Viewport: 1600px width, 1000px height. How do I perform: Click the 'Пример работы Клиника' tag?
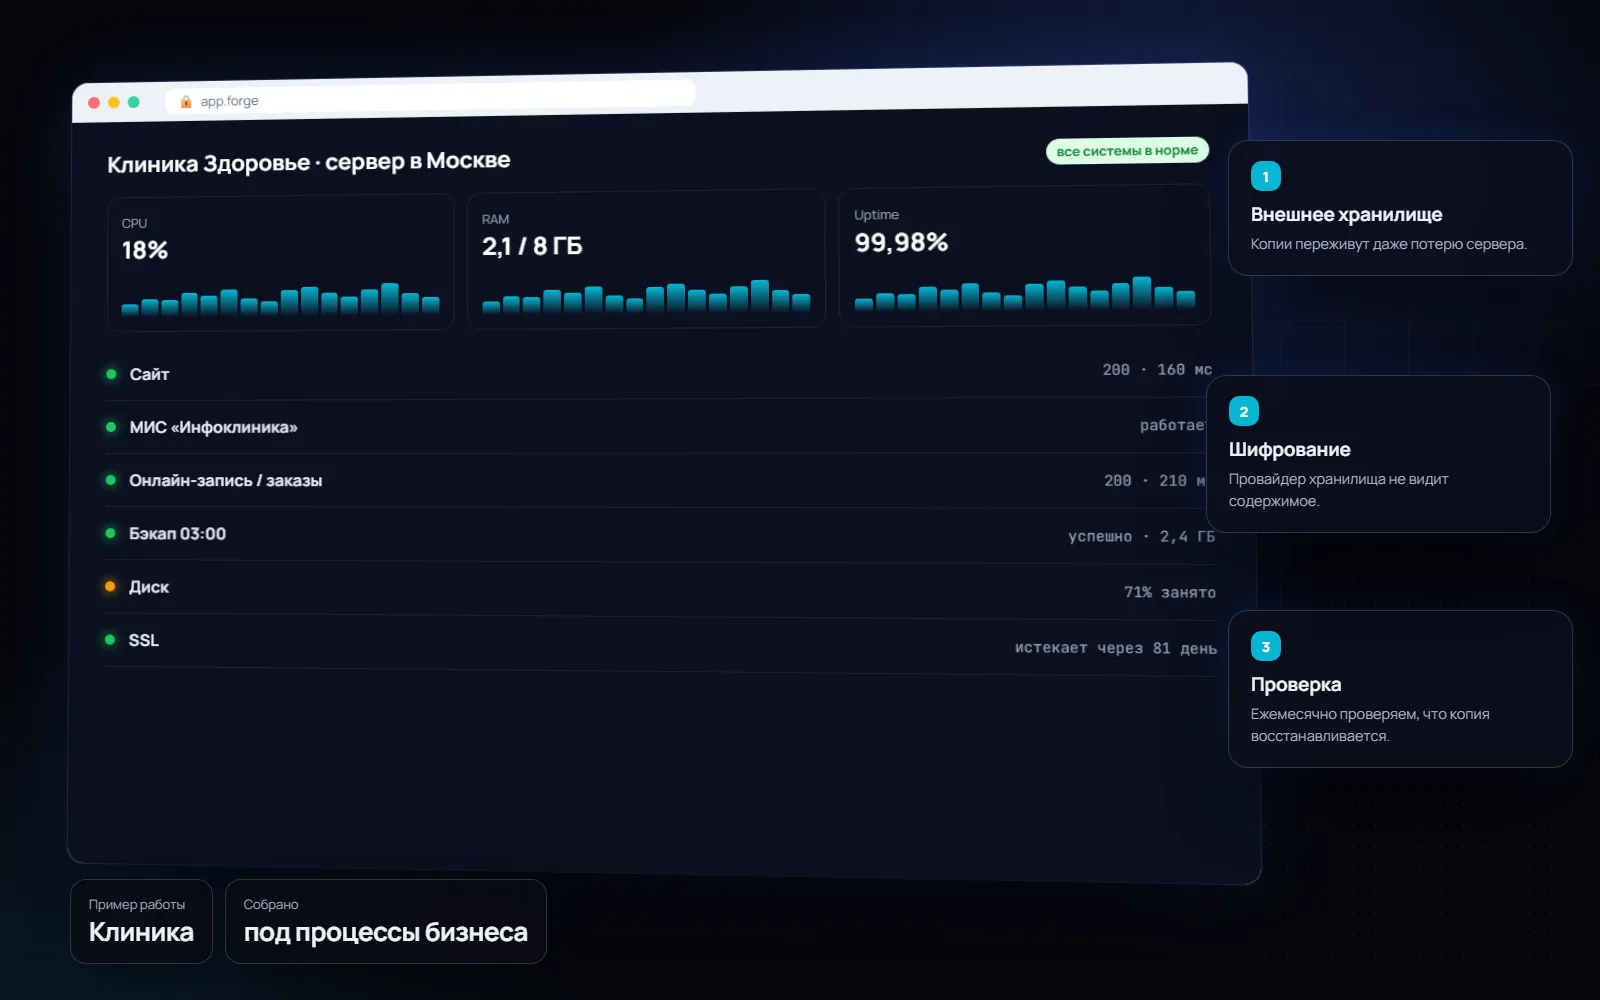point(141,921)
